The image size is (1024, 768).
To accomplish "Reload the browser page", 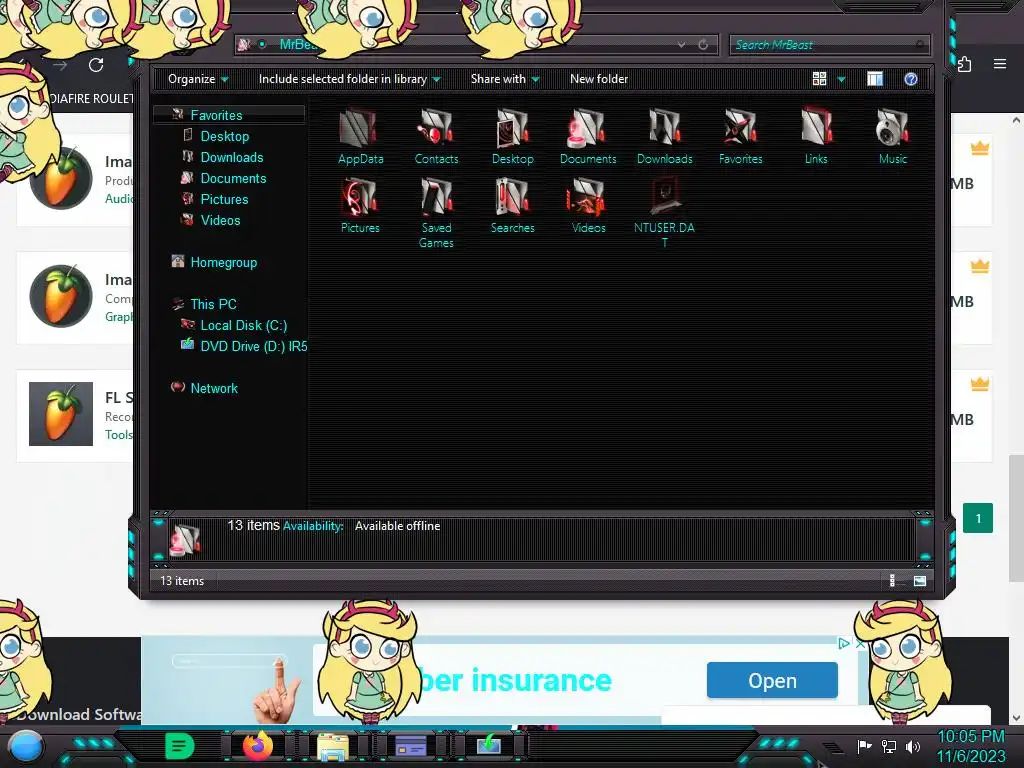I will [96, 65].
